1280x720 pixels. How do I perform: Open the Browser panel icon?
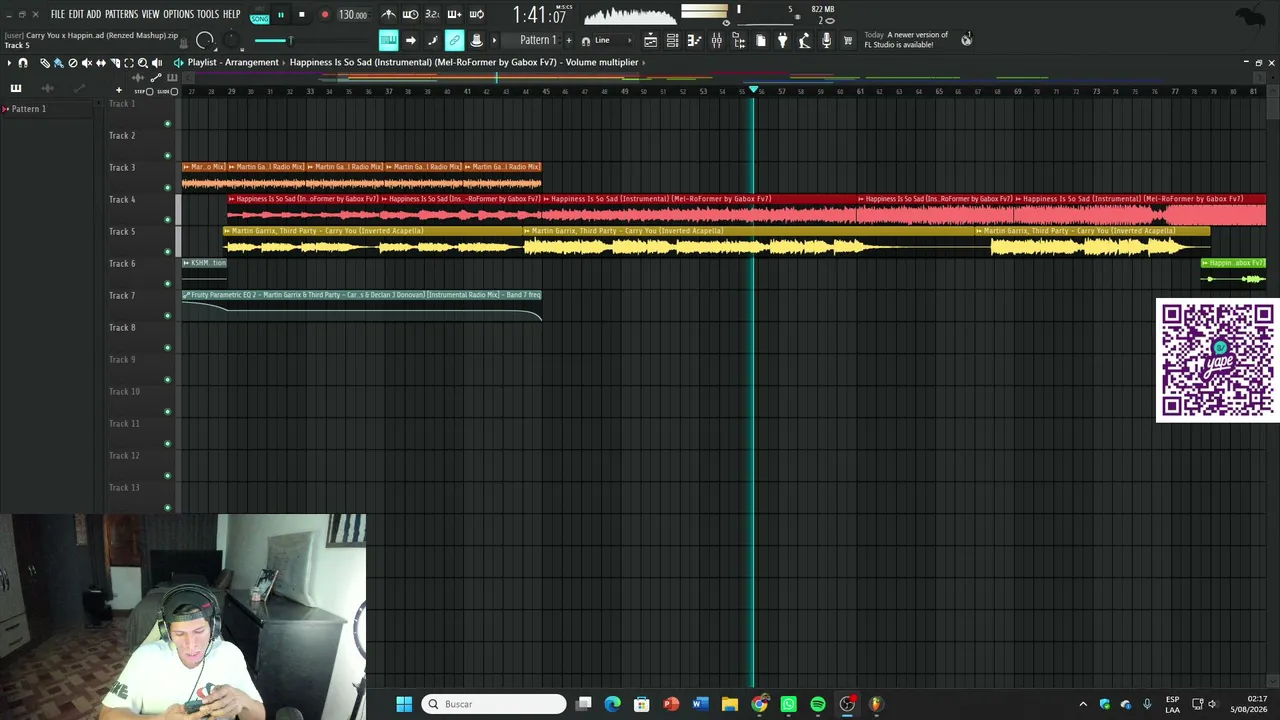click(x=738, y=40)
